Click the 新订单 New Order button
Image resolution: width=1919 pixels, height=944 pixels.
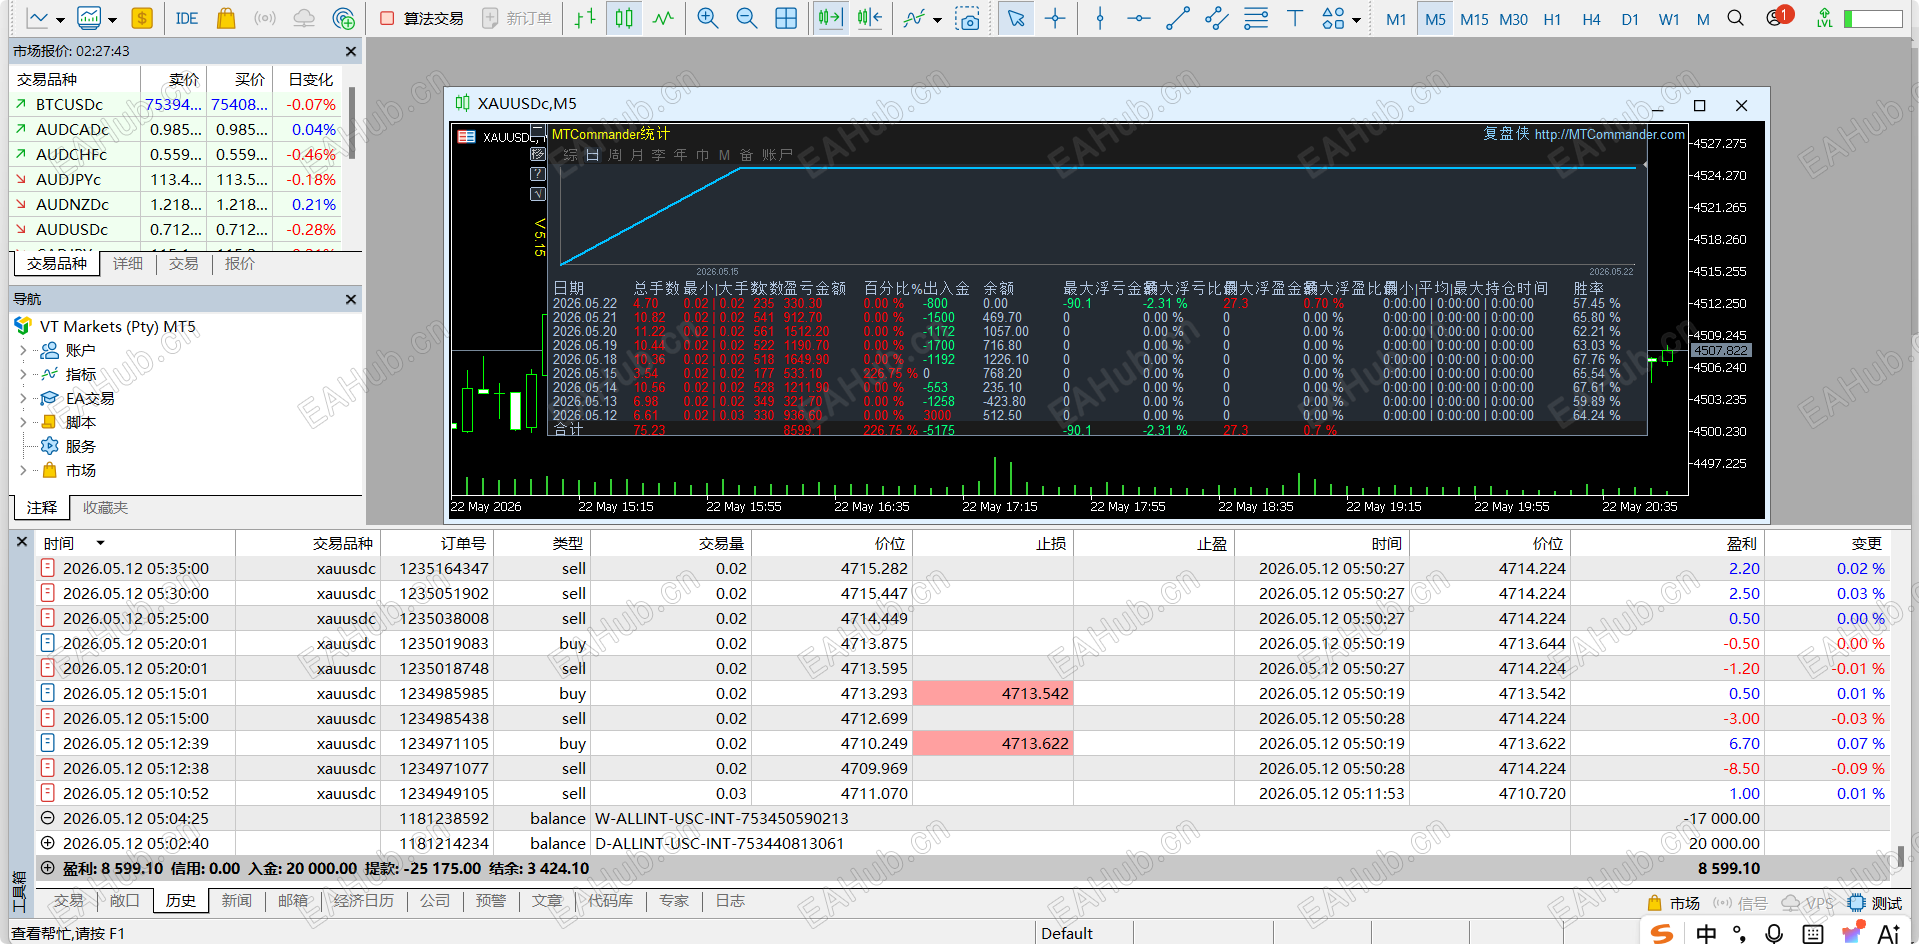point(516,18)
